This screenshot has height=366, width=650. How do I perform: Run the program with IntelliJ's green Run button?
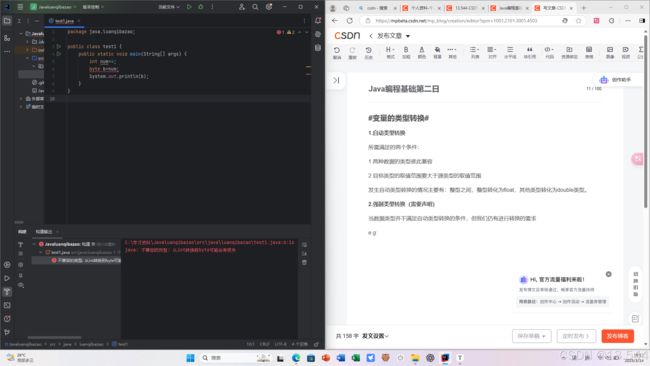189,7
